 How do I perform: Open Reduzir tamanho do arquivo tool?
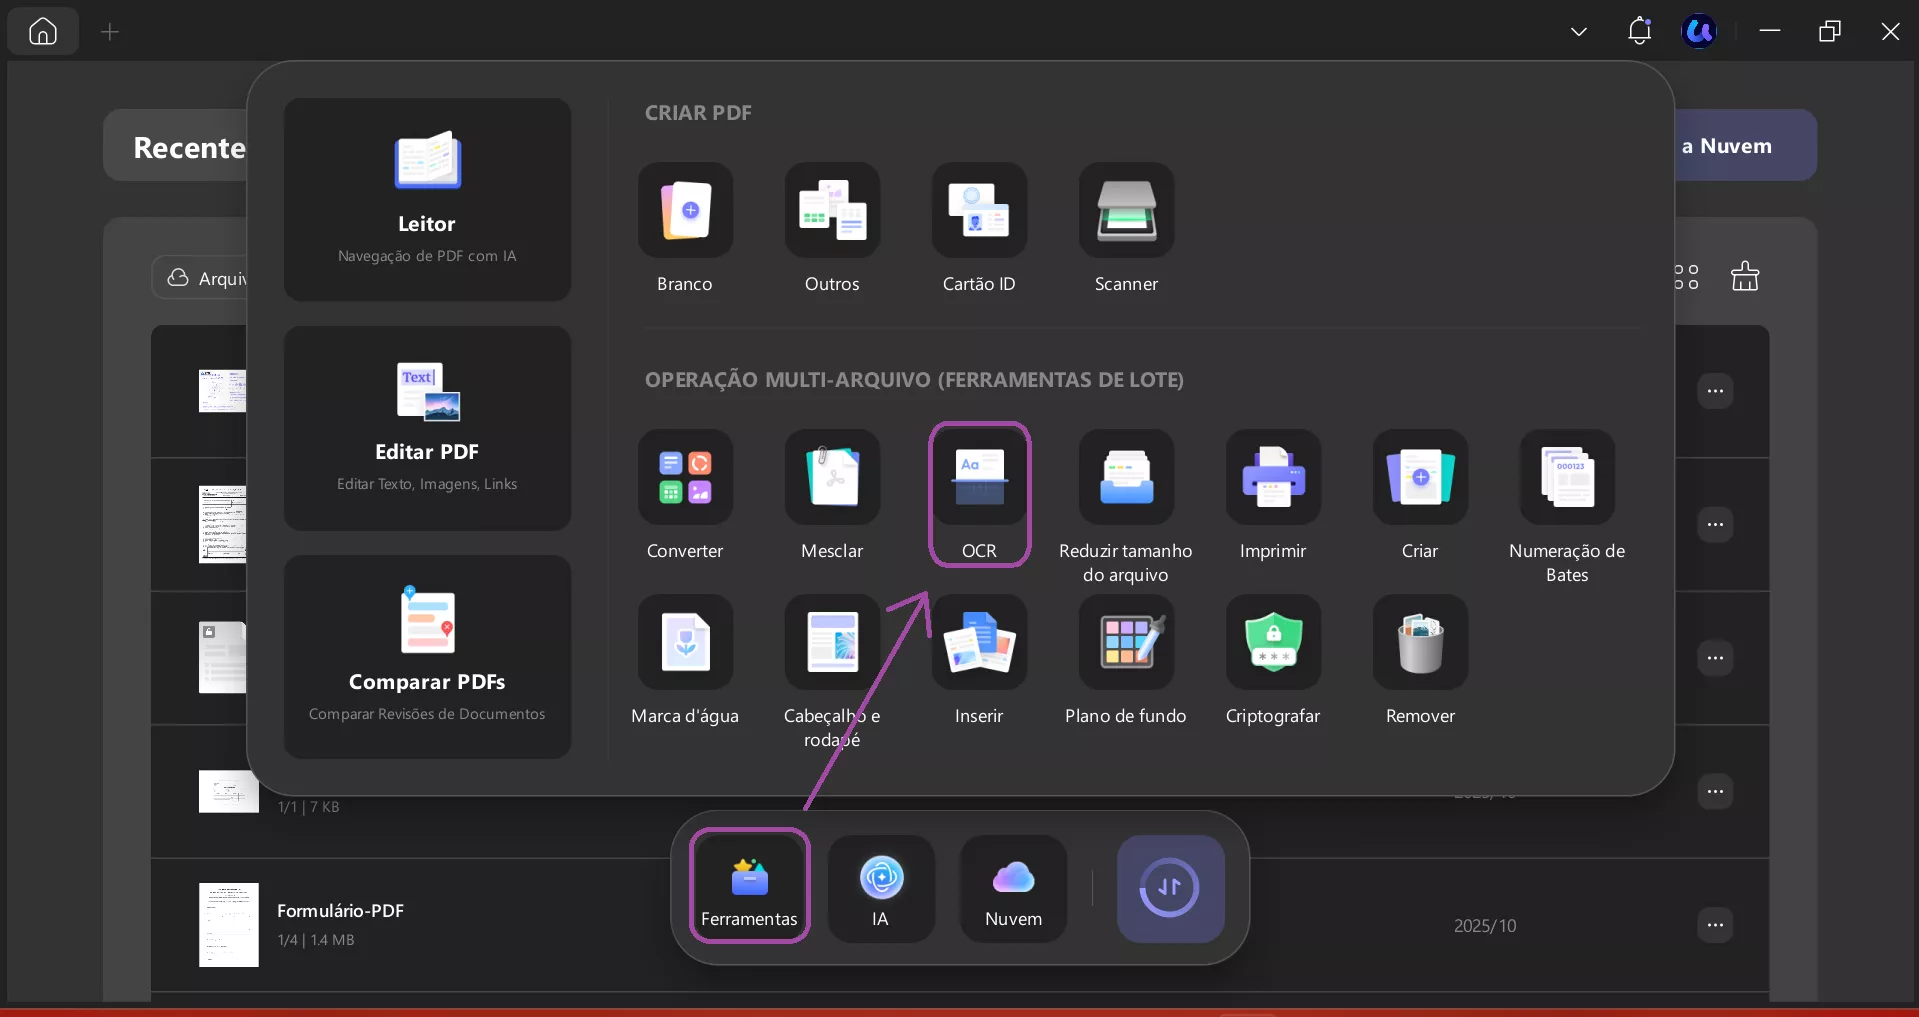coord(1126,508)
